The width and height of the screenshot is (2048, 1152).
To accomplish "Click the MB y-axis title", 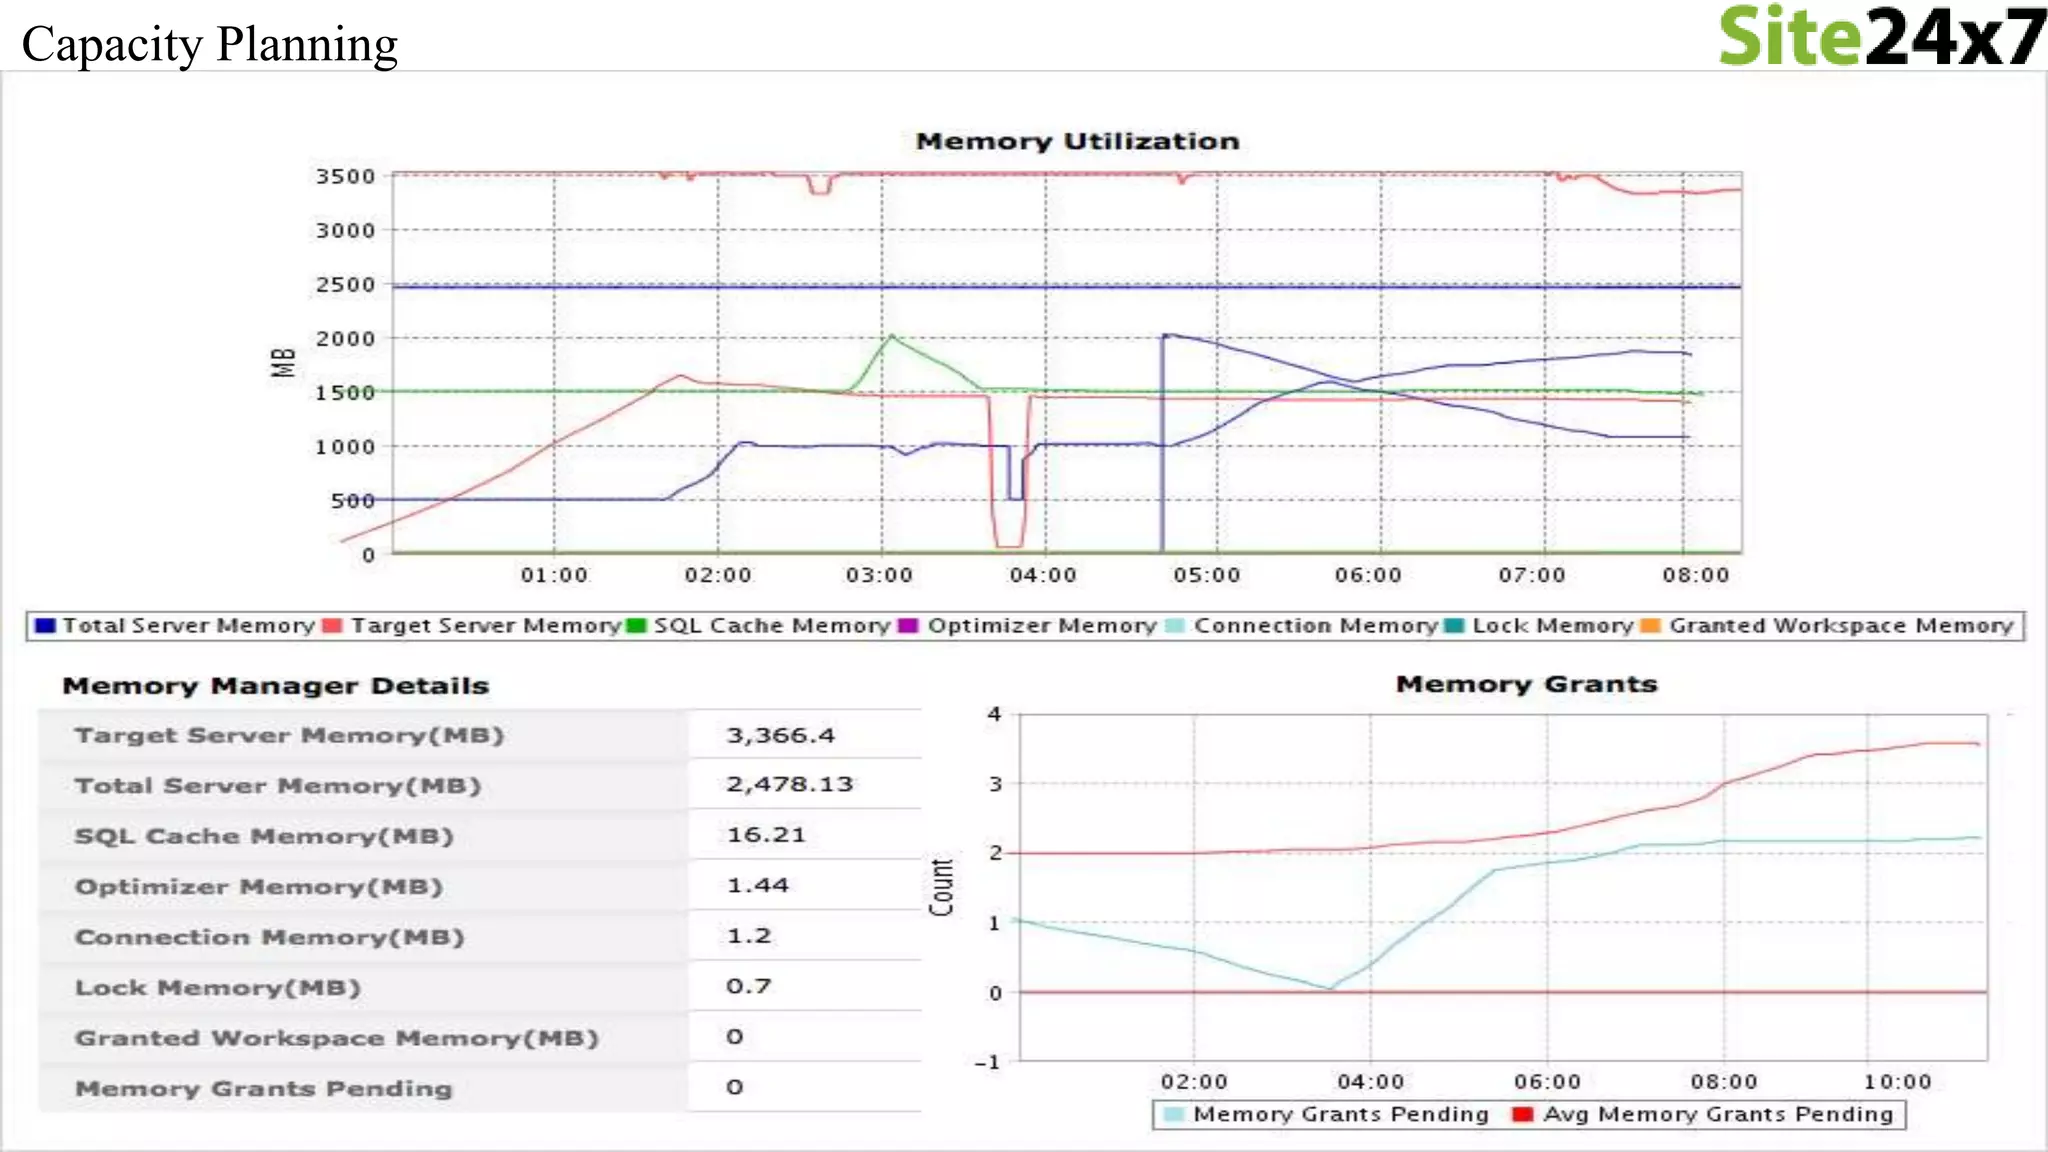I will point(284,363).
